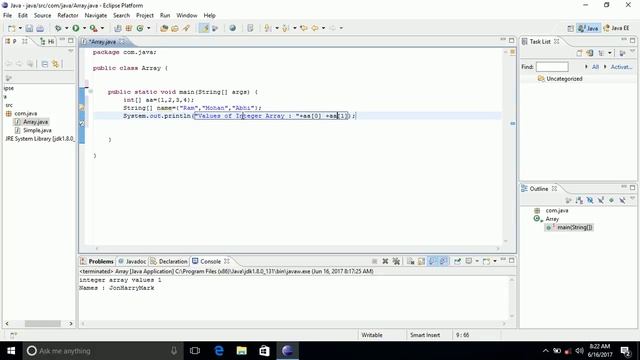
Task: Run the program with green Run button
Action: click(76, 28)
